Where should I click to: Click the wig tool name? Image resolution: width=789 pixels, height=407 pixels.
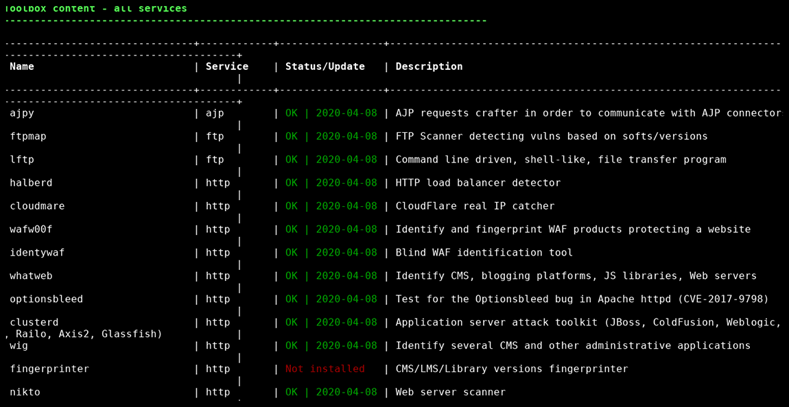click(19, 346)
